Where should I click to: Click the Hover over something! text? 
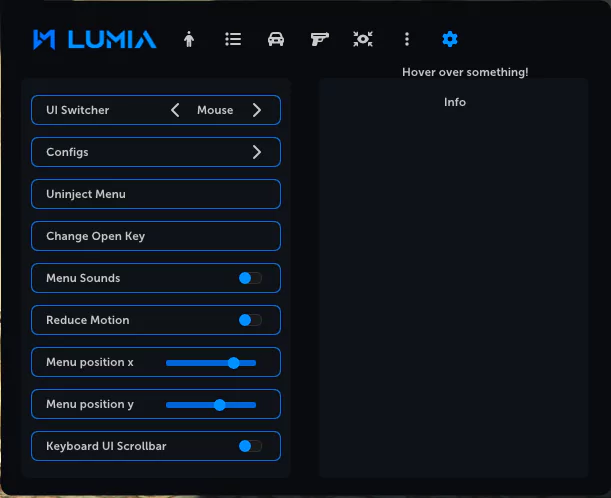(465, 72)
